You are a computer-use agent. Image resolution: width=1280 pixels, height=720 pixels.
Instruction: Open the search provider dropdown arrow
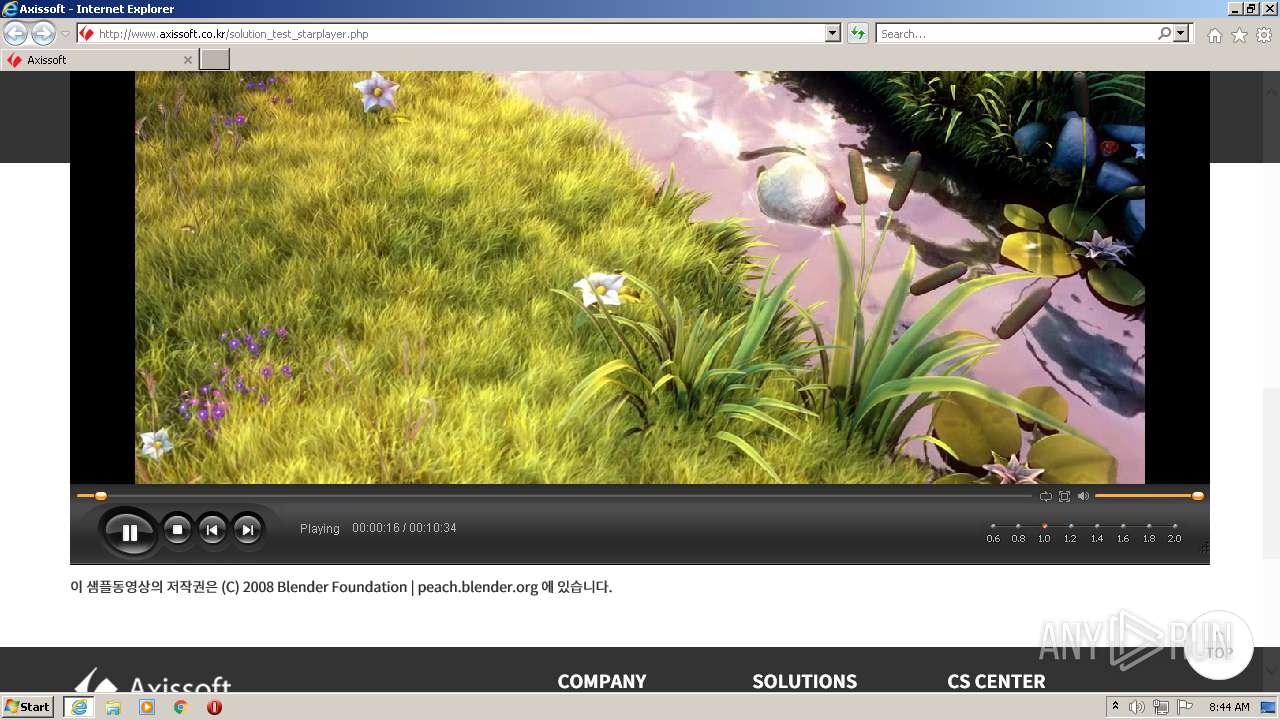tap(1182, 34)
